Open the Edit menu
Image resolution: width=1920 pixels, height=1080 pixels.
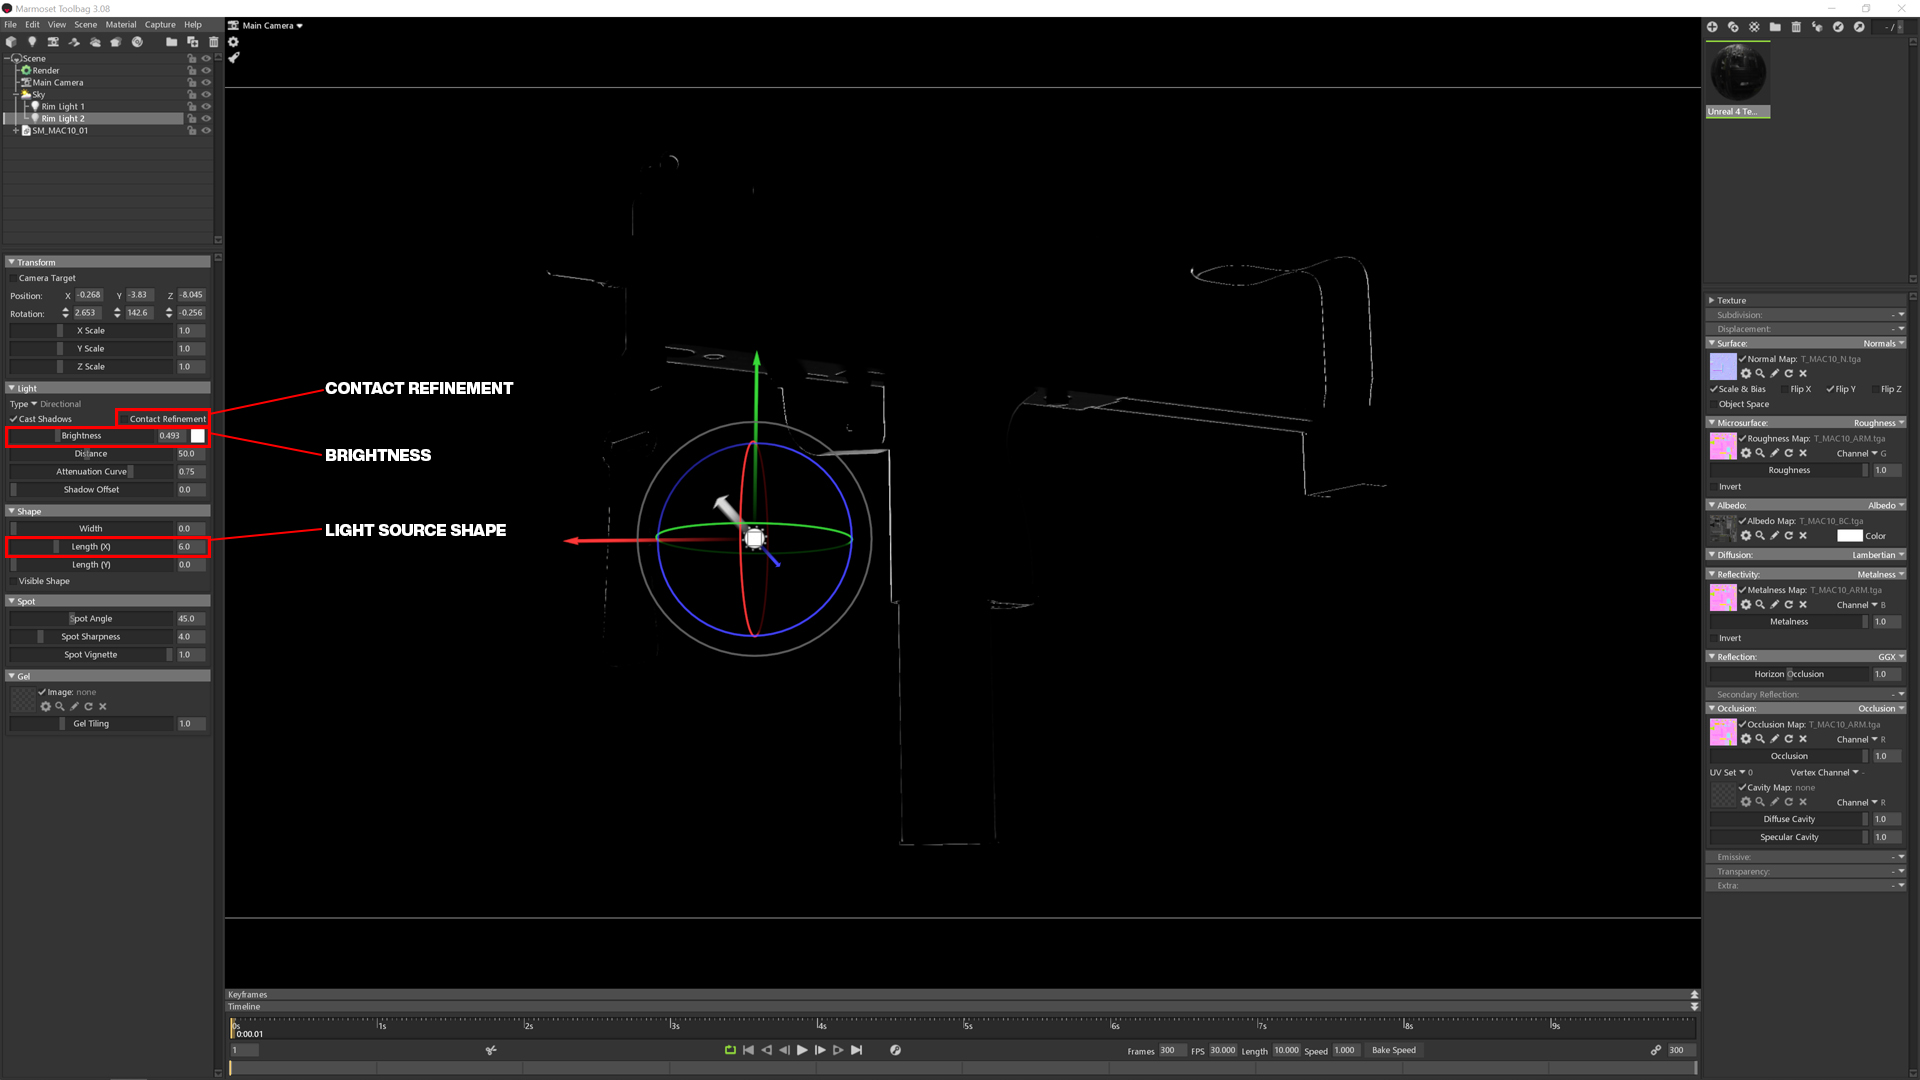tap(33, 24)
